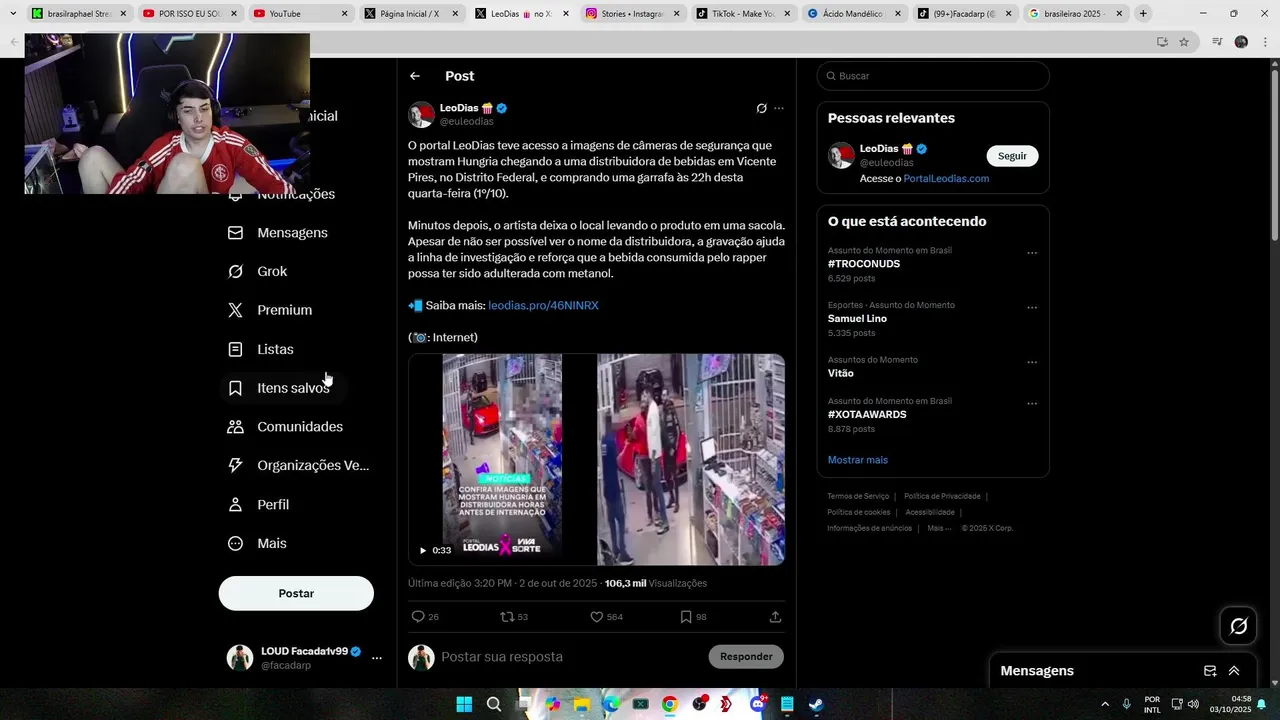Open the tab search dropdown arrow

pyautogui.click(x=12, y=14)
